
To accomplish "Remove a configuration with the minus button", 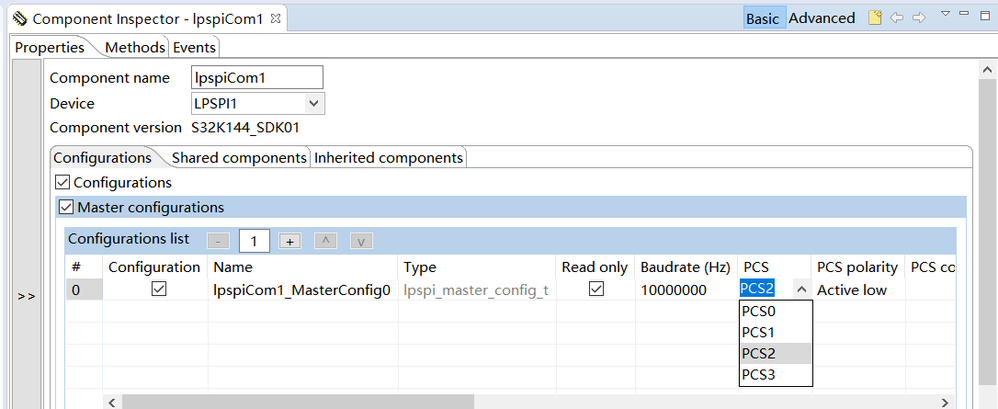I will pyautogui.click(x=220, y=241).
